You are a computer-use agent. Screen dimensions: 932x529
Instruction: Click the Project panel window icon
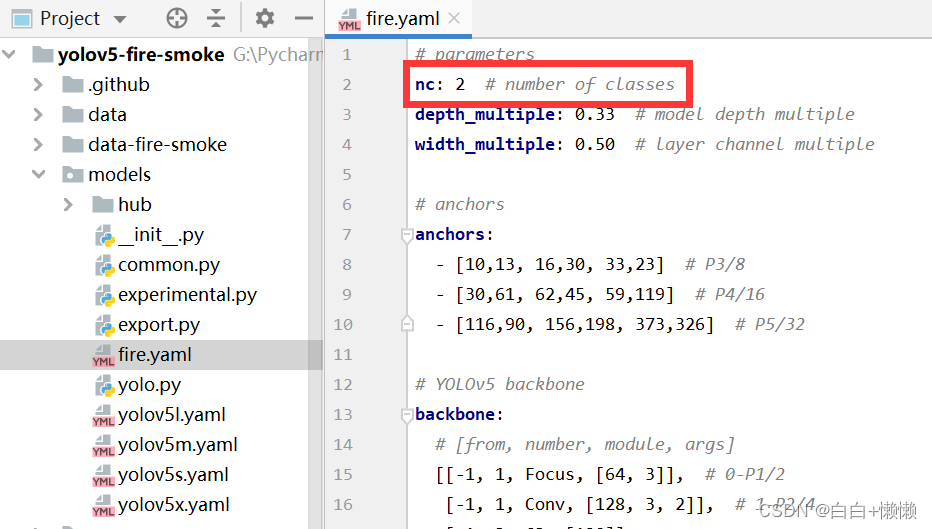coord(22,19)
